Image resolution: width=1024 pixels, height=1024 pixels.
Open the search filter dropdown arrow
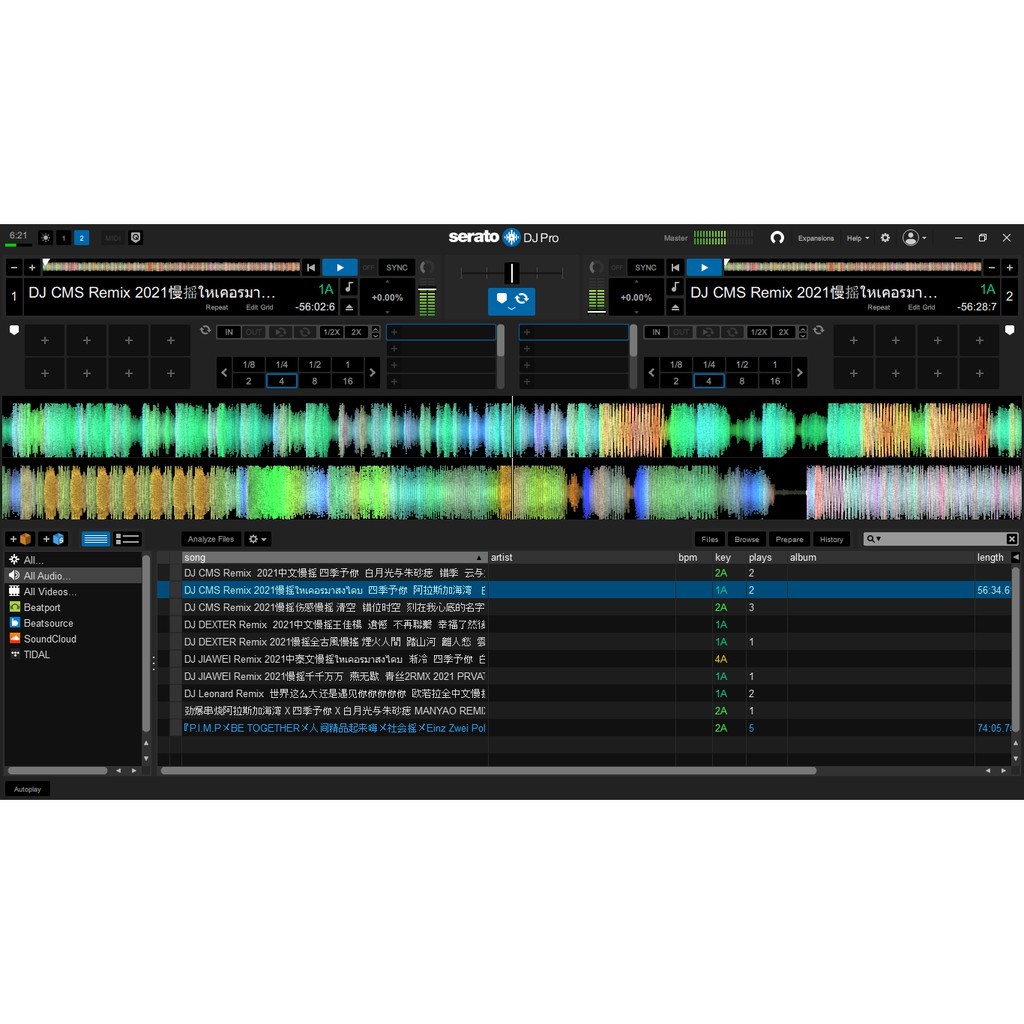(x=878, y=539)
